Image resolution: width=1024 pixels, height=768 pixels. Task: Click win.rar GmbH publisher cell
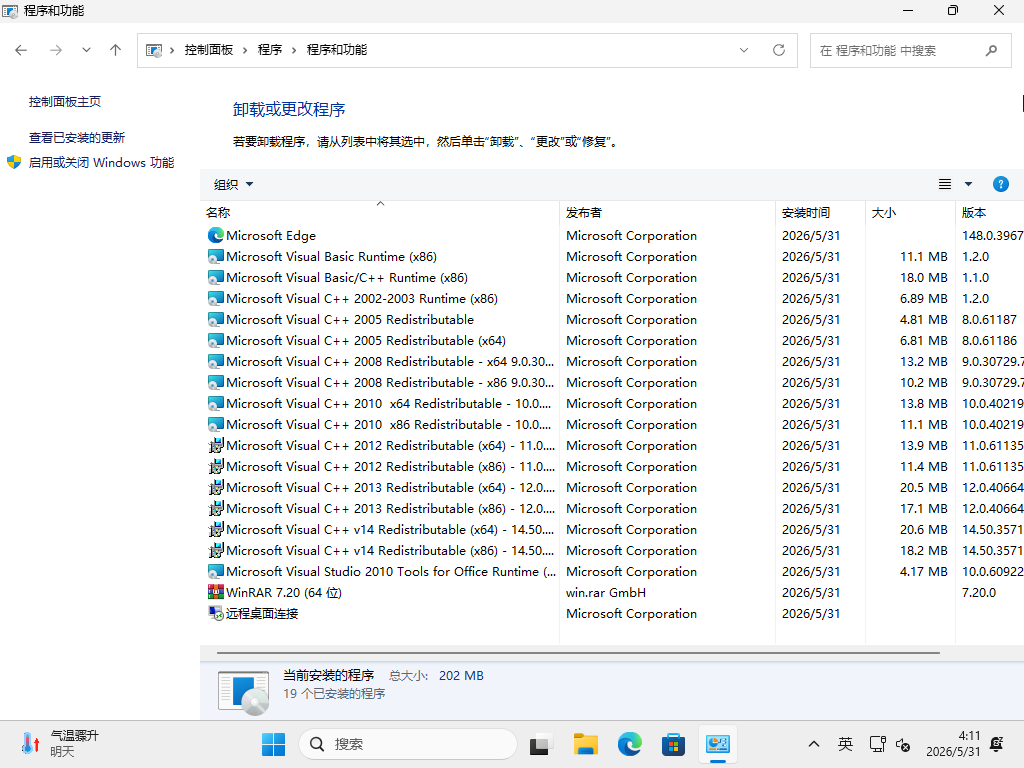pyautogui.click(x=606, y=592)
